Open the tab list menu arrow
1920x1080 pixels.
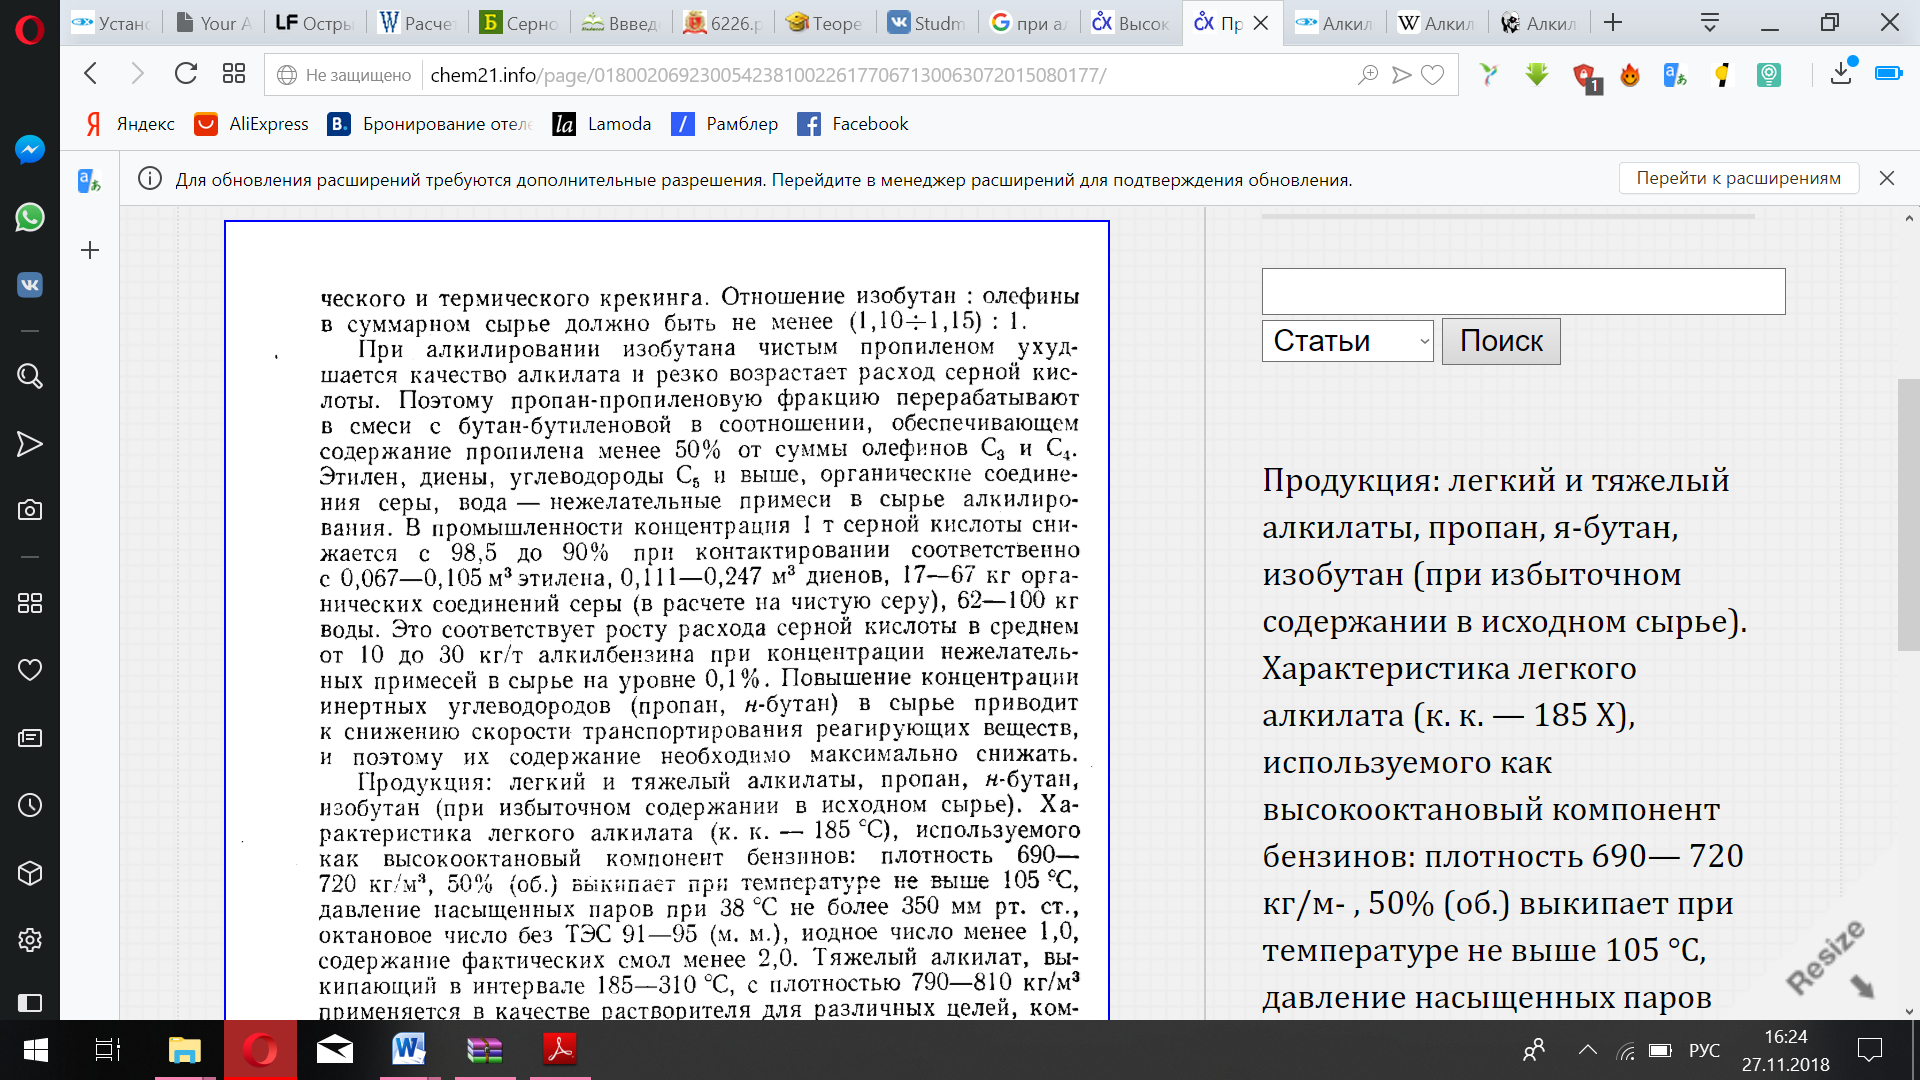point(1710,22)
